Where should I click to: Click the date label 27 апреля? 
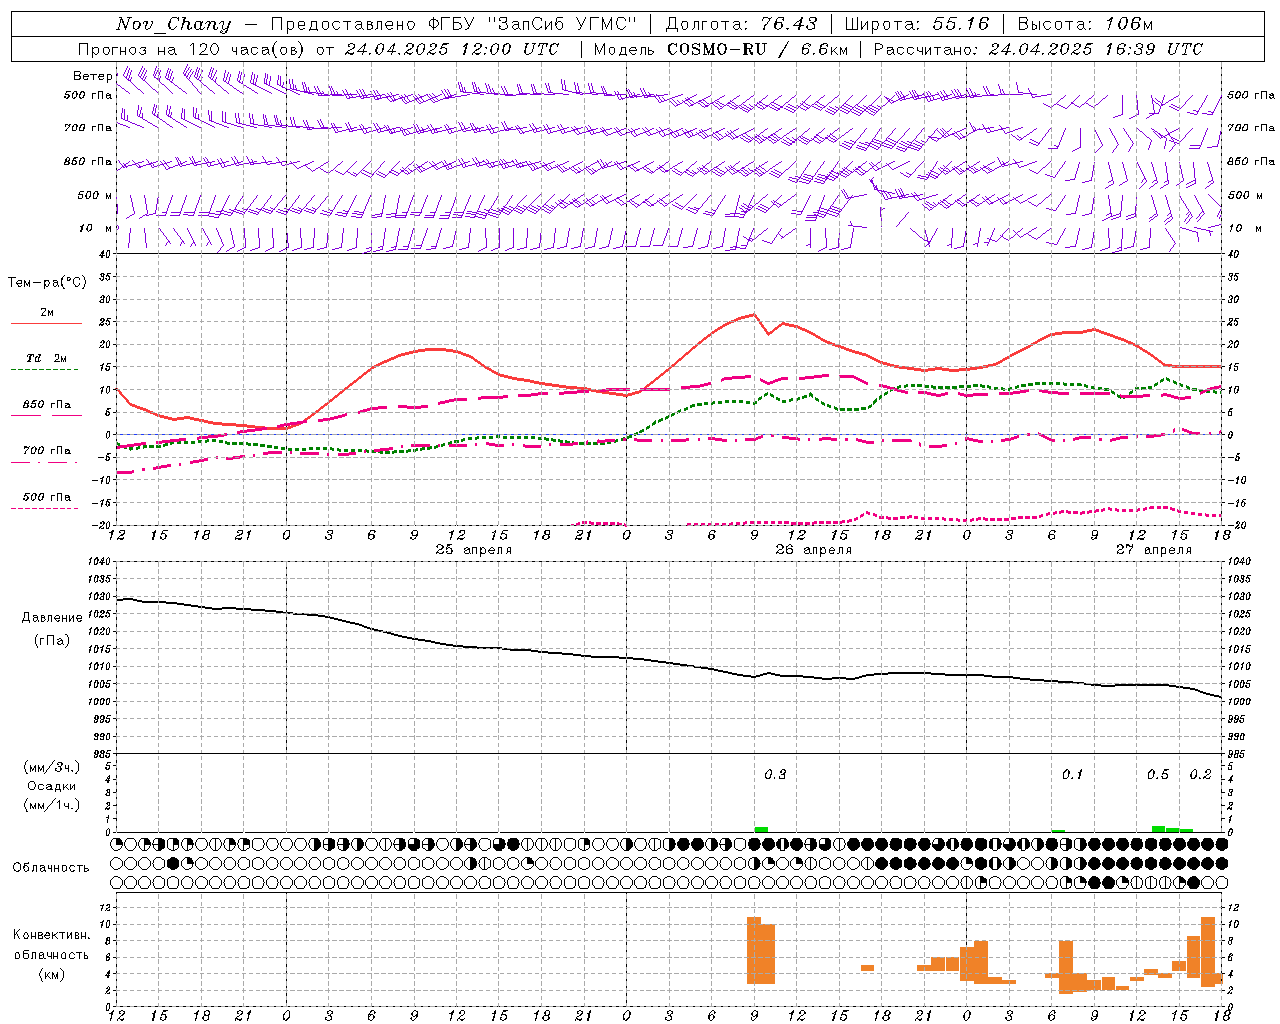[1154, 550]
